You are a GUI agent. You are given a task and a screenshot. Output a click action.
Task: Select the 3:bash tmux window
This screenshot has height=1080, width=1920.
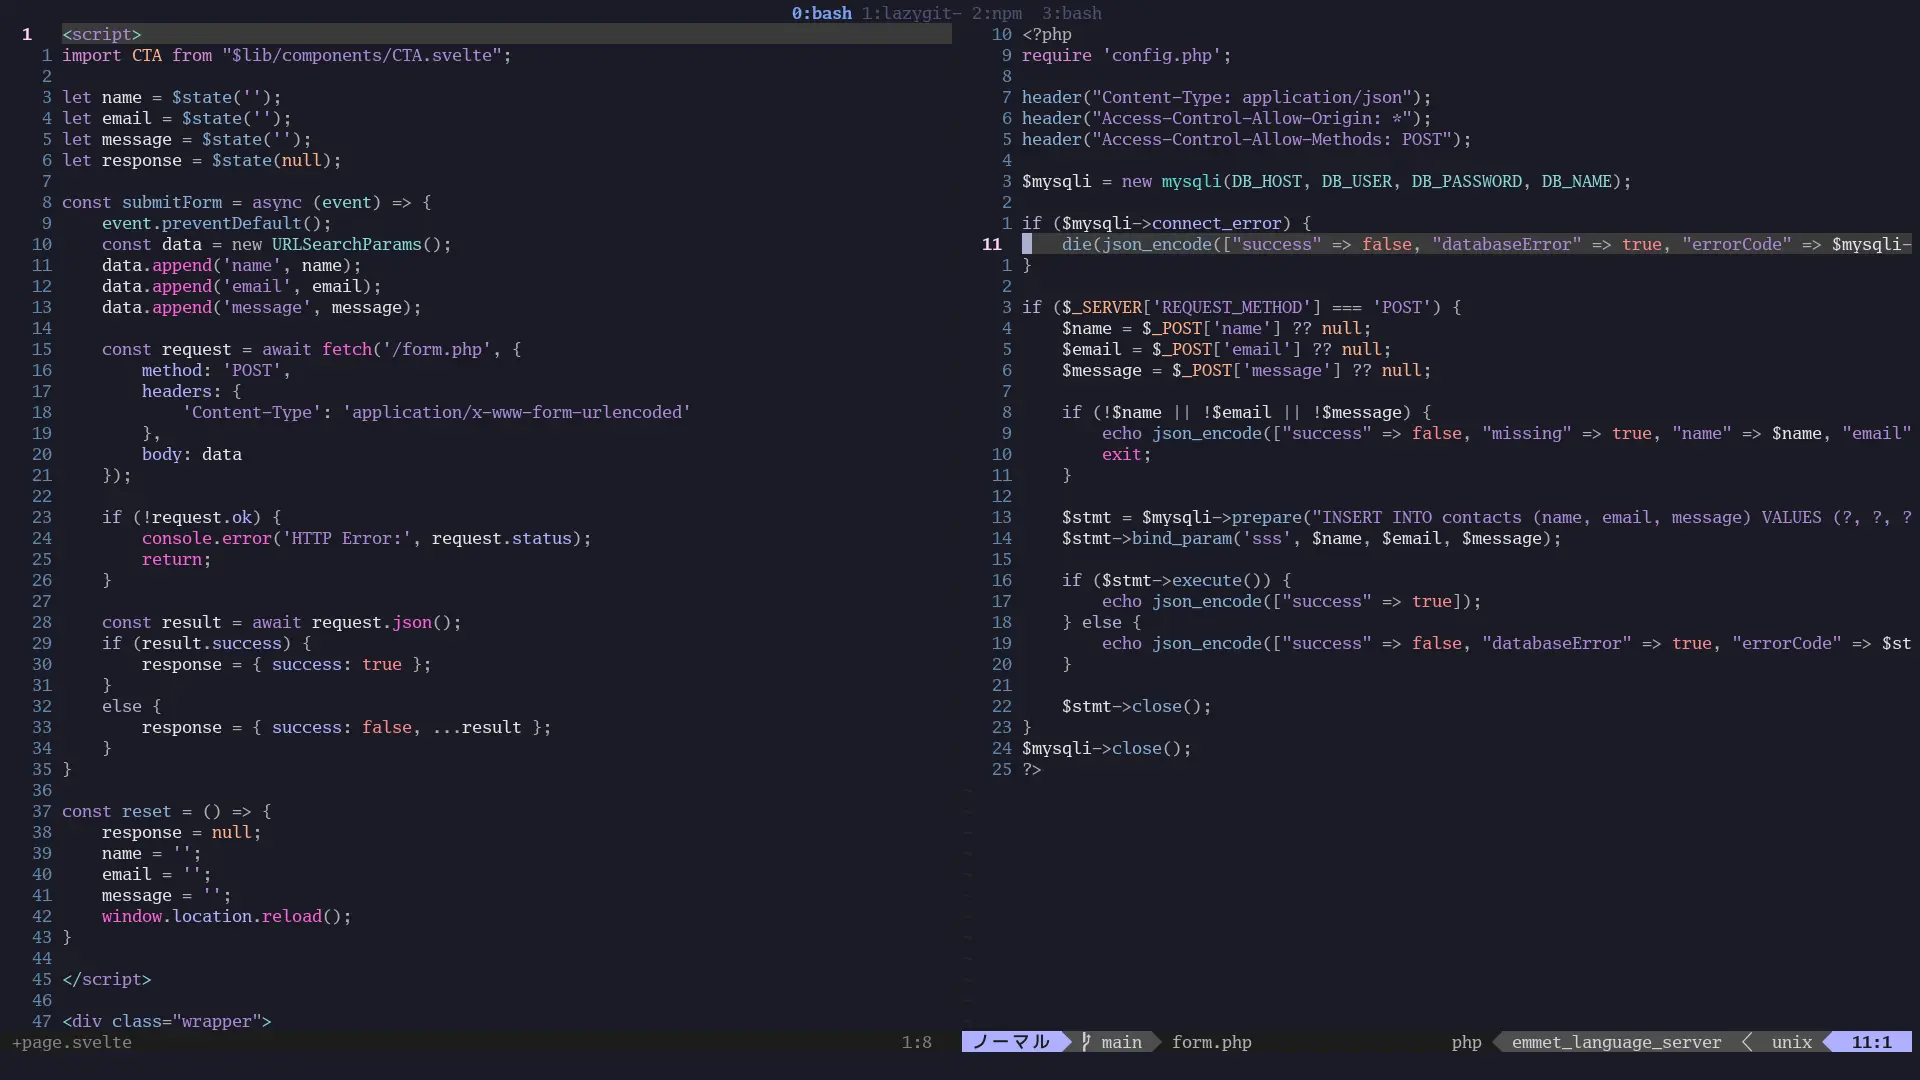pos(1072,13)
